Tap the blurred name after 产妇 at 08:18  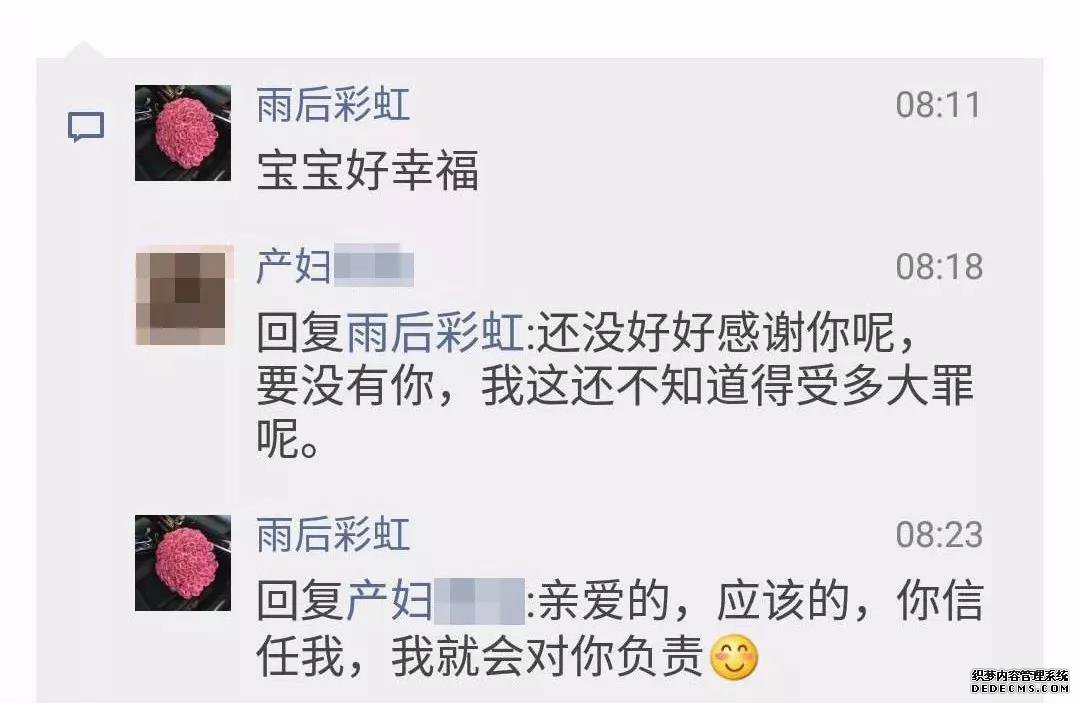374,267
